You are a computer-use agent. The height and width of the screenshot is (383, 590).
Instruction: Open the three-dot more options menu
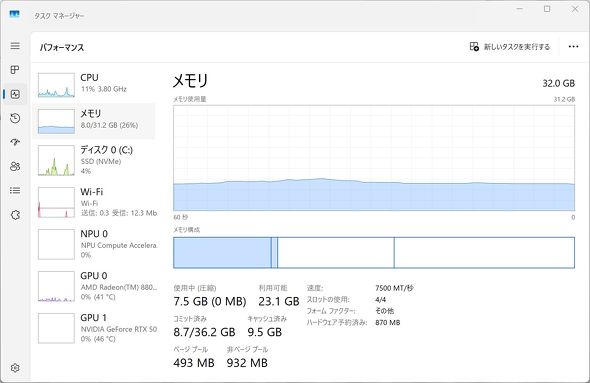(x=573, y=47)
